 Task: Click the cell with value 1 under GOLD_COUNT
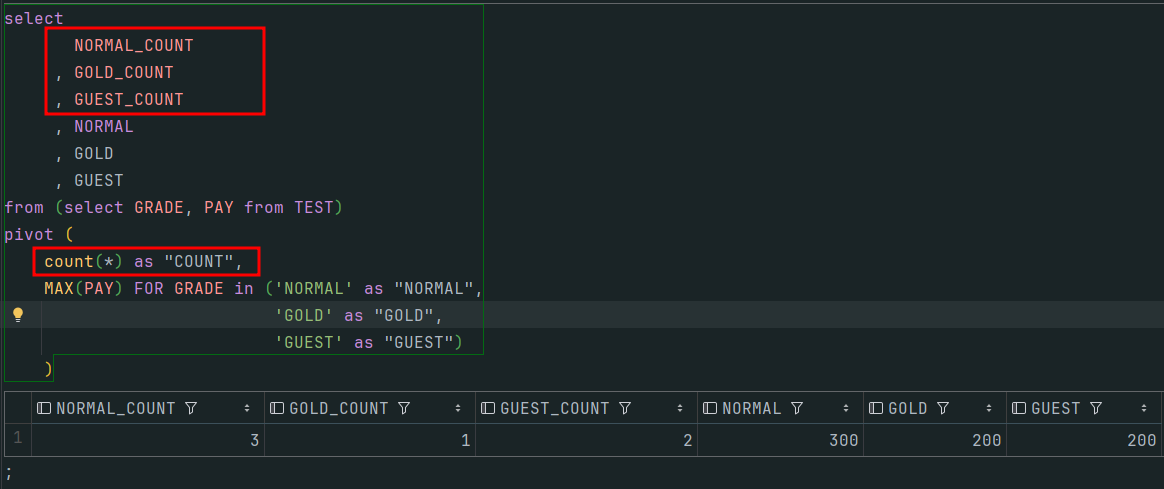[370, 440]
